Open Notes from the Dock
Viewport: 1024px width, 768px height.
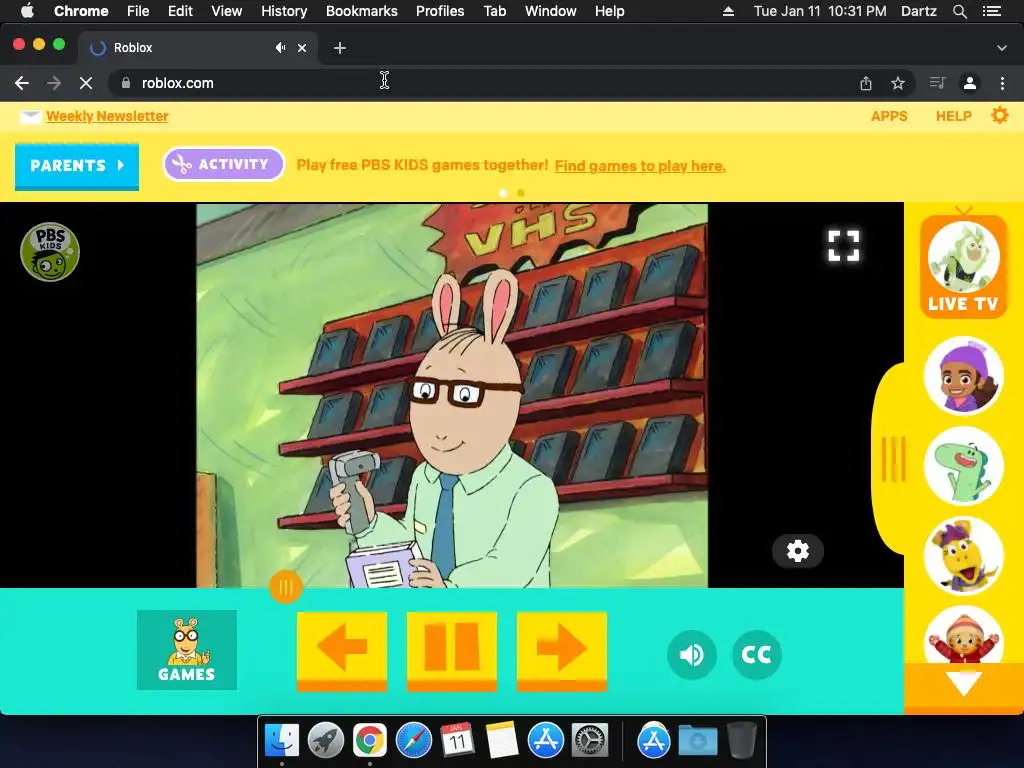click(x=502, y=740)
